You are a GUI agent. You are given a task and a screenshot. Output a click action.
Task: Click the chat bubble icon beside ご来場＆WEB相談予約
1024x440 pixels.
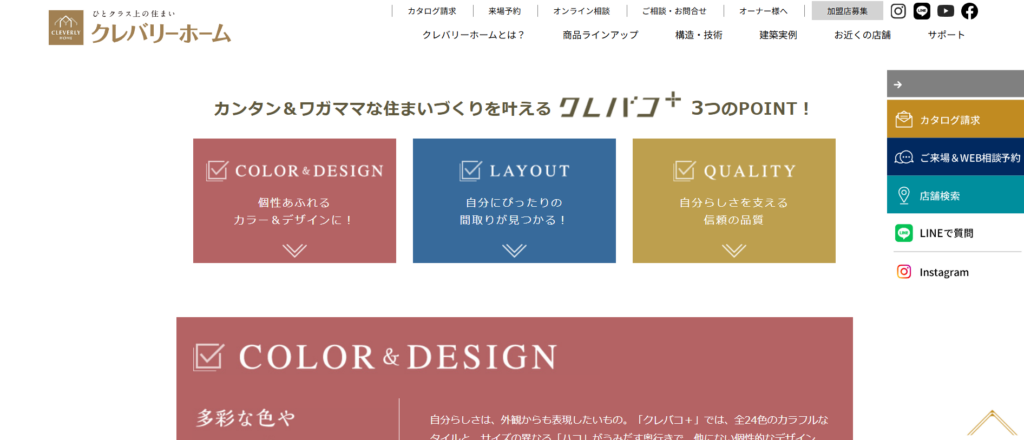[904, 157]
